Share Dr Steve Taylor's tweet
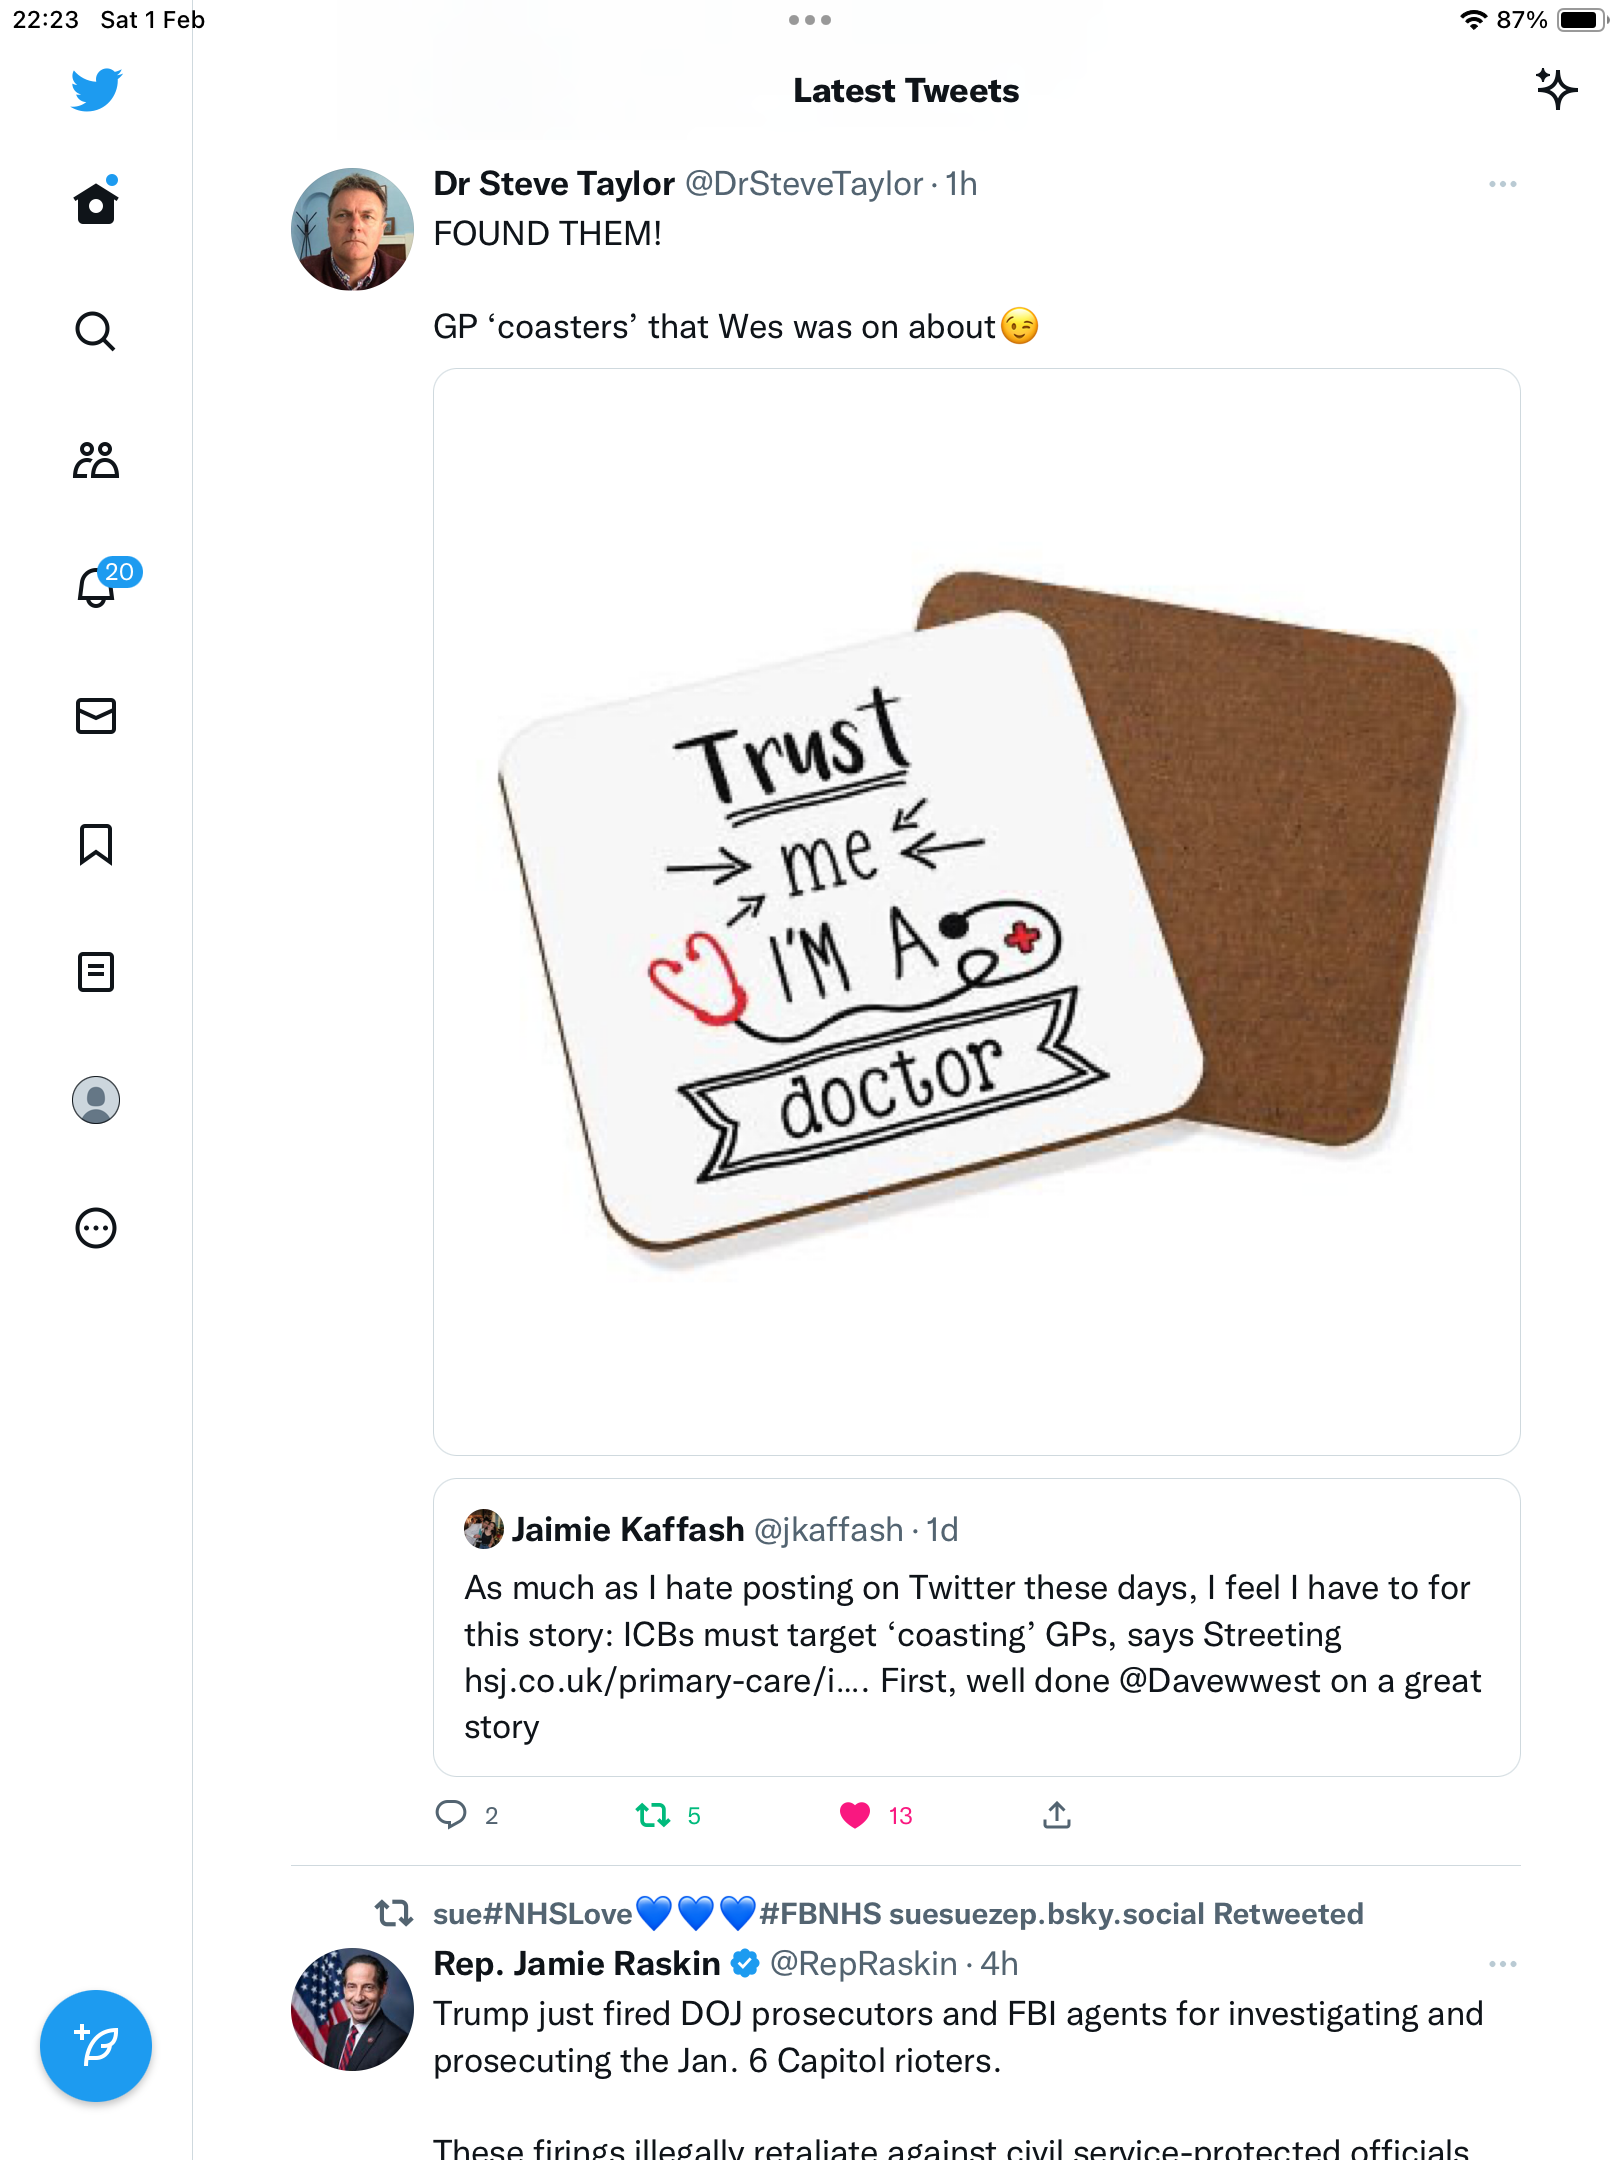 point(1057,1815)
